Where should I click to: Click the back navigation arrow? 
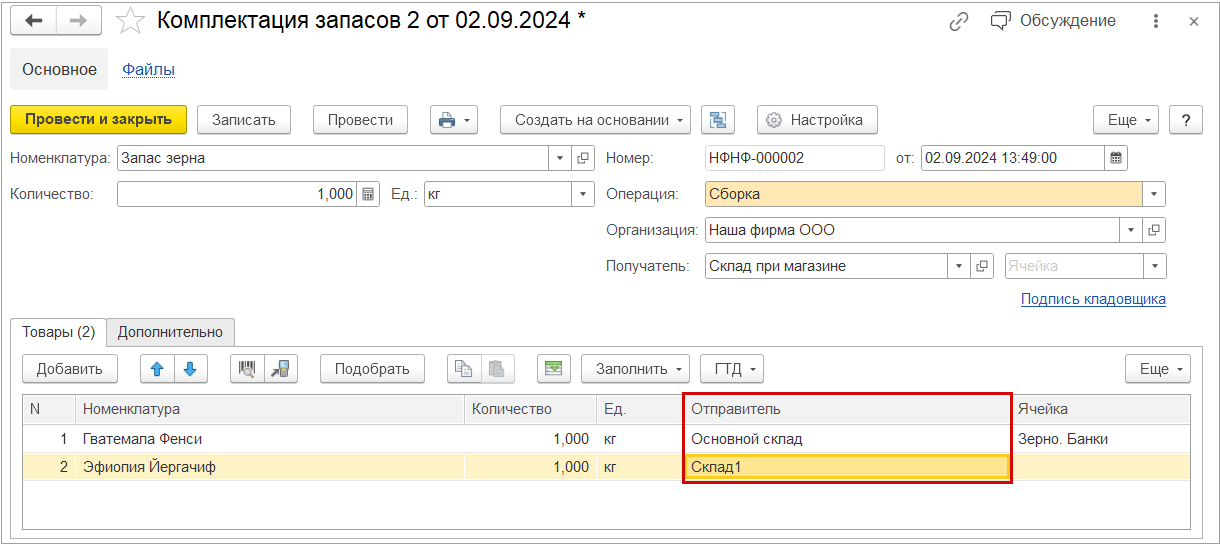click(34, 21)
